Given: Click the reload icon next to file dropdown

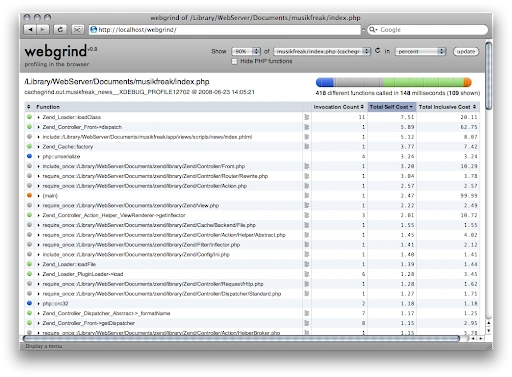Looking at the screenshot, I should 377,51.
